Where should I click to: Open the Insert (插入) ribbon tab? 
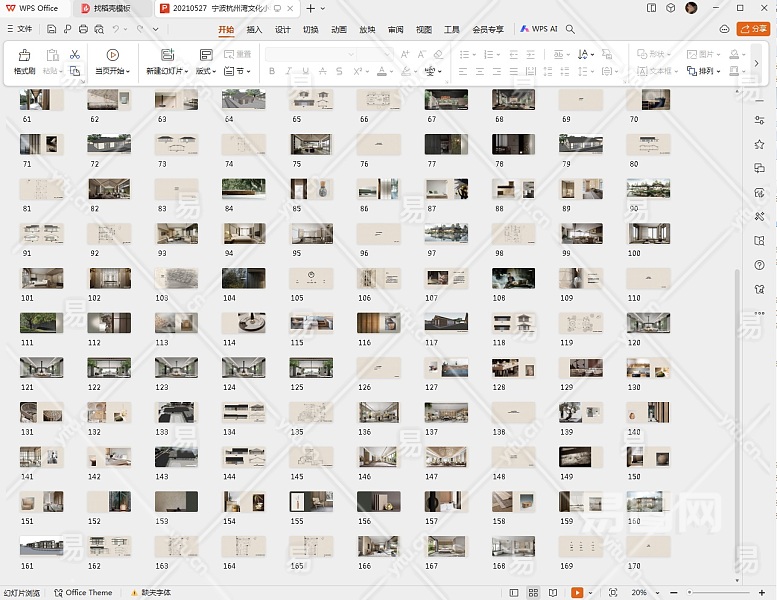tap(254, 30)
